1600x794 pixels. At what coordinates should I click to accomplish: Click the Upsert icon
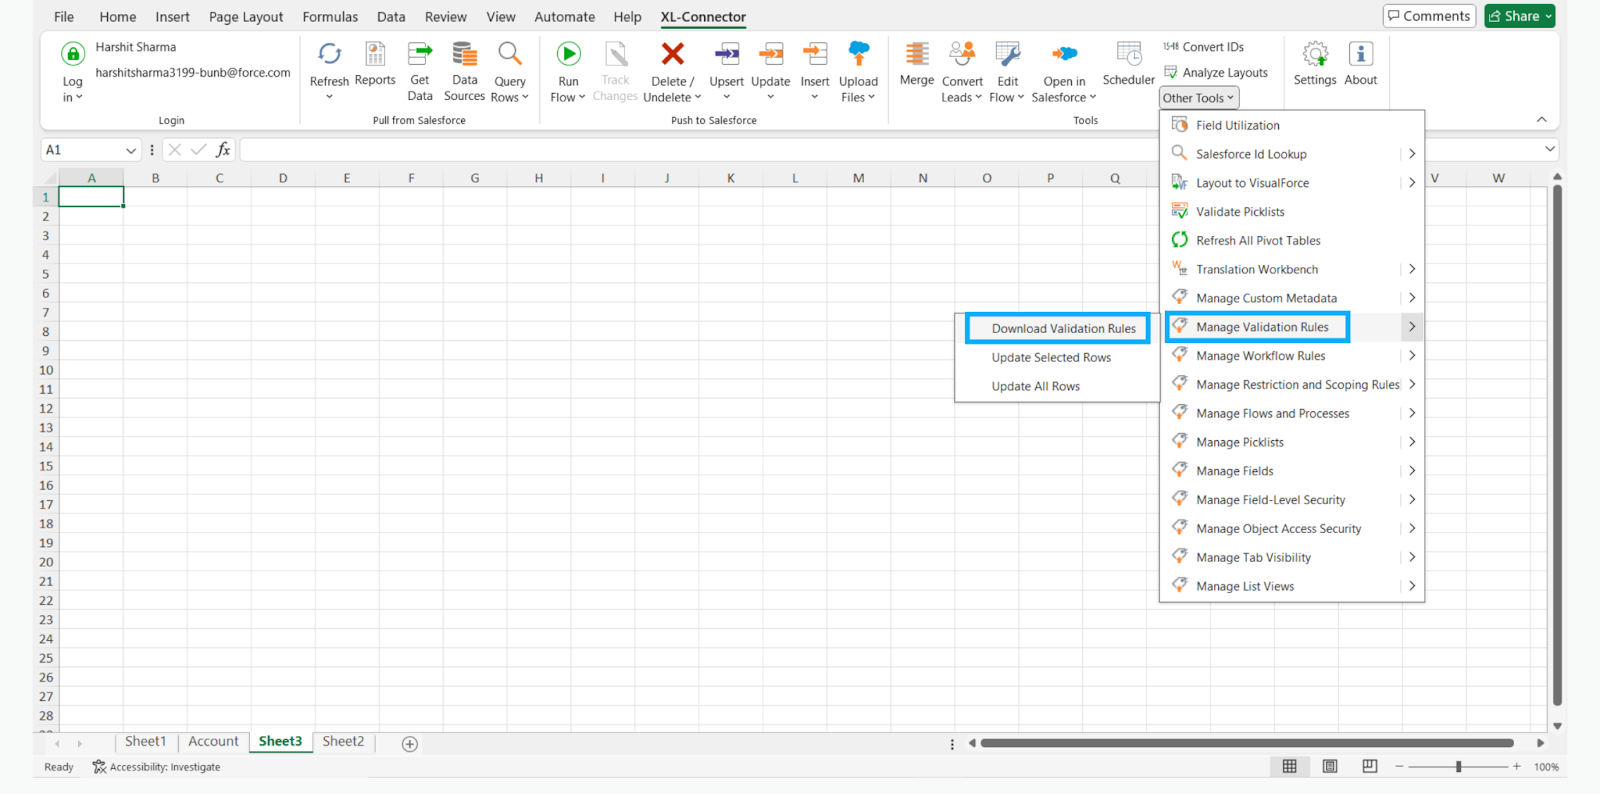[x=727, y=54]
